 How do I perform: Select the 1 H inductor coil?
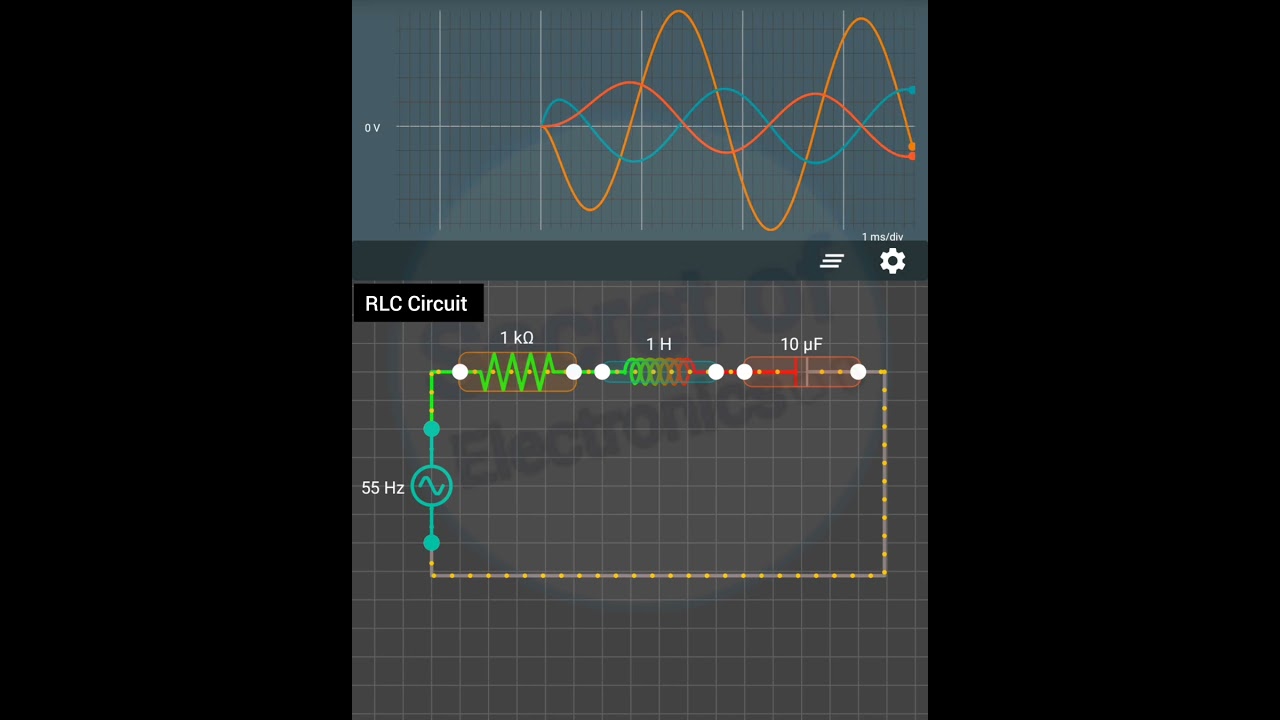click(x=659, y=372)
